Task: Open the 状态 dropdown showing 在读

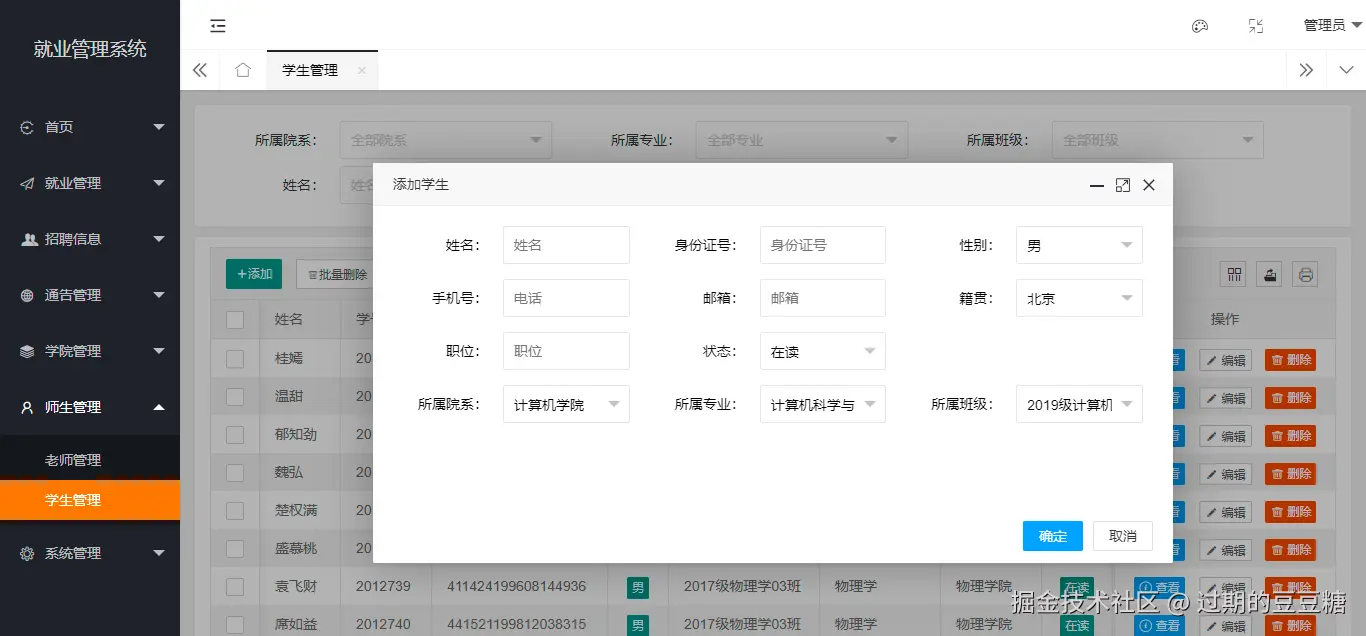Action: 823,351
